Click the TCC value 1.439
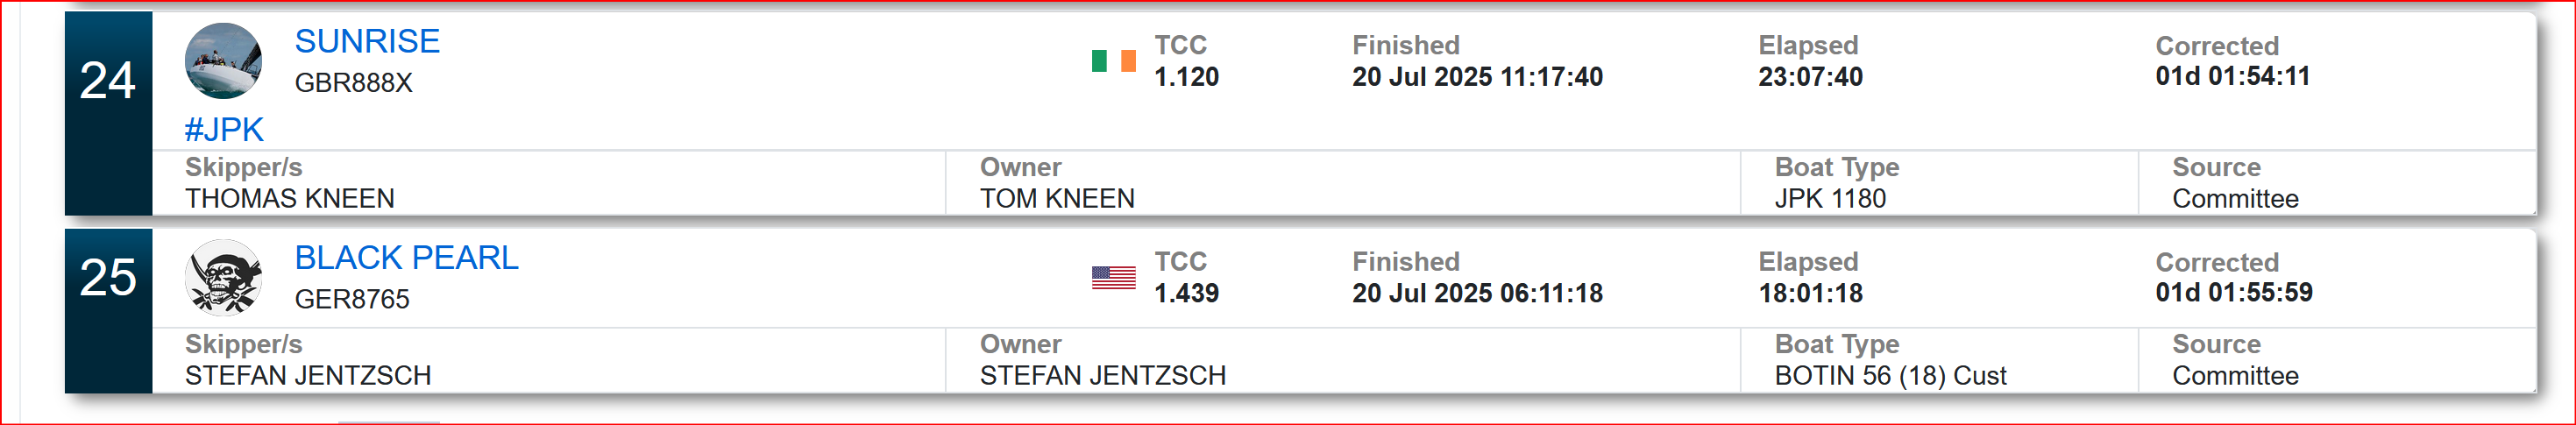Viewport: 2576px width, 425px height. (1186, 293)
